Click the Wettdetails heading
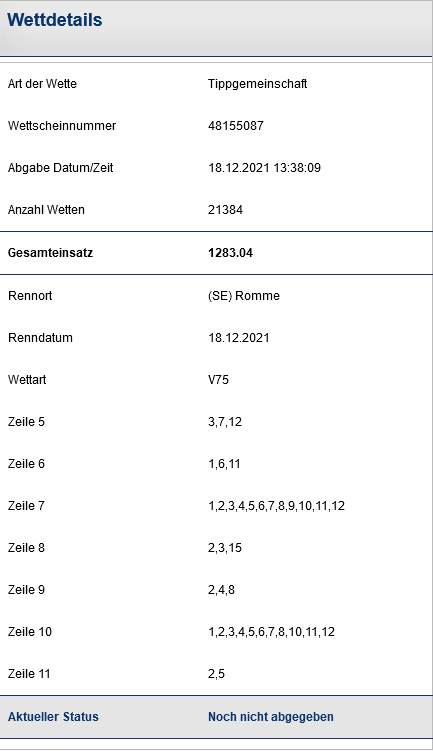The width and height of the screenshot is (433, 751). (x=55, y=20)
